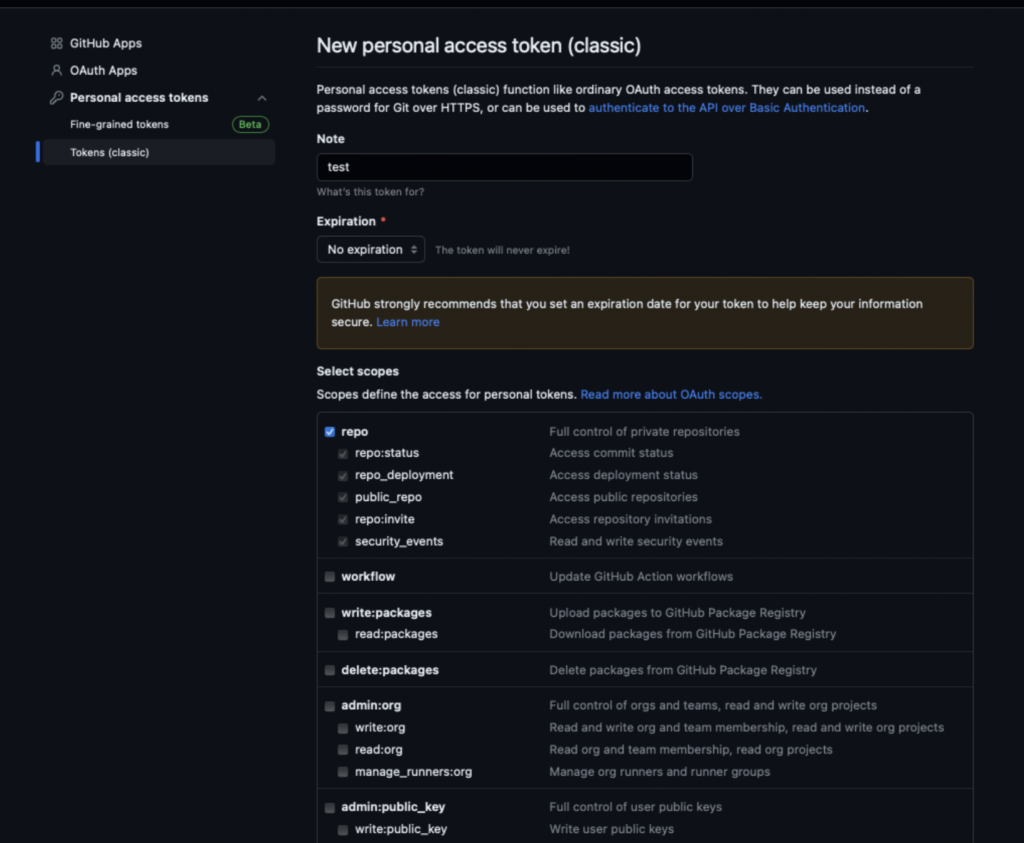Click the Learn more link in the warning

[x=408, y=323]
